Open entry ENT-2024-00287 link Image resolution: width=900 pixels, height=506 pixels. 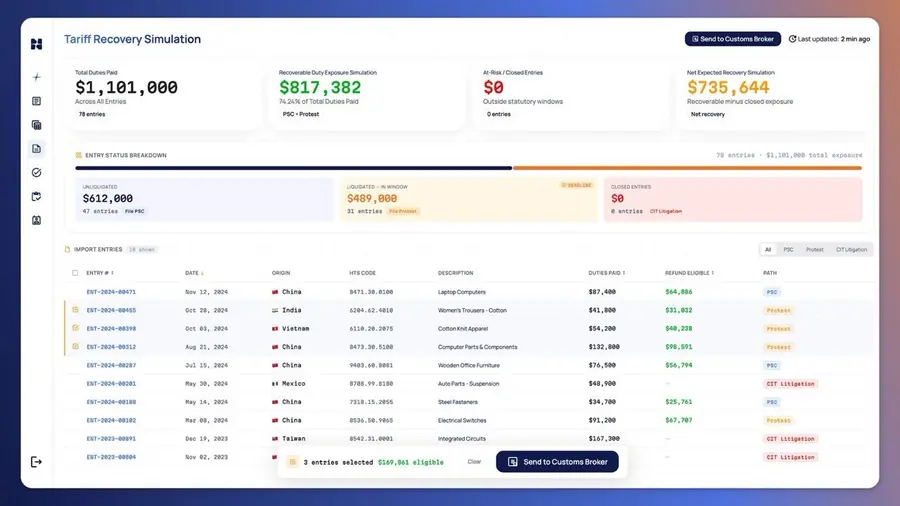(x=111, y=365)
